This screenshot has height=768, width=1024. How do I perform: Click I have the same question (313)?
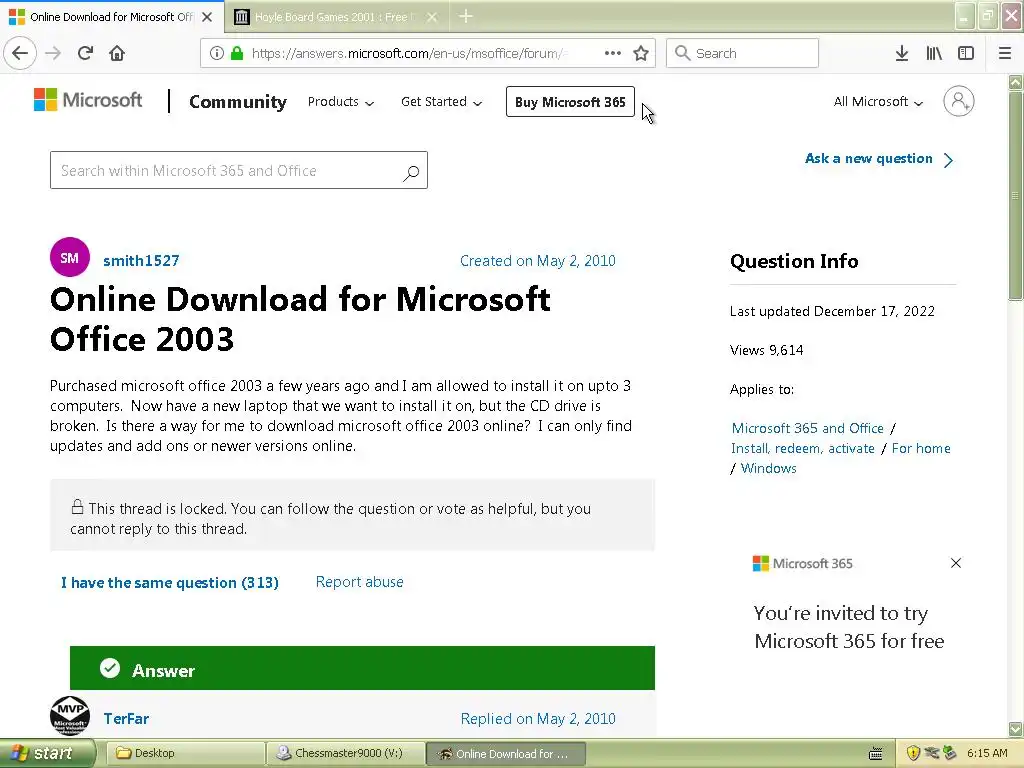tap(170, 583)
